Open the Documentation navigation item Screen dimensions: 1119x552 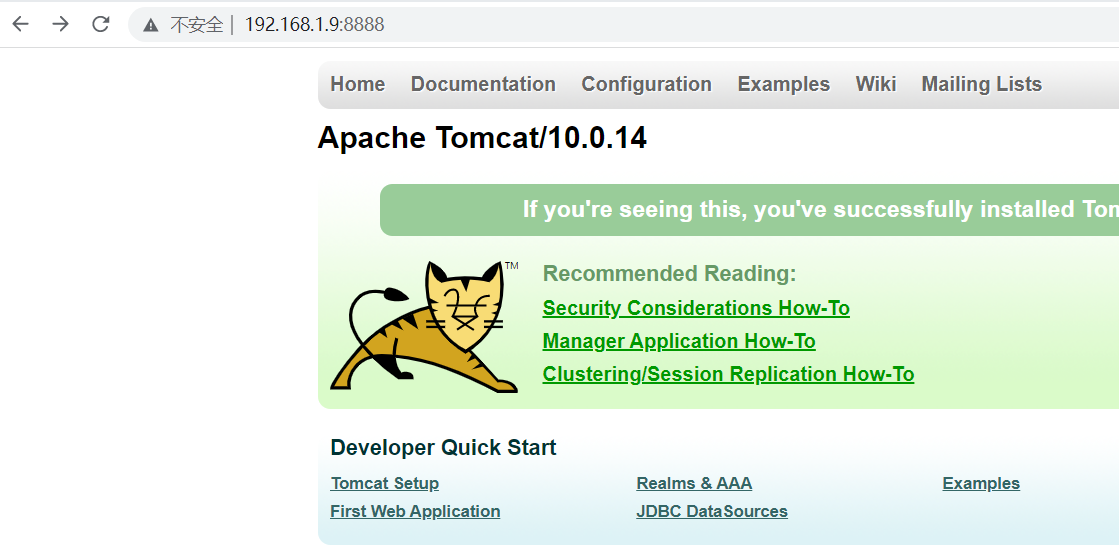click(483, 84)
